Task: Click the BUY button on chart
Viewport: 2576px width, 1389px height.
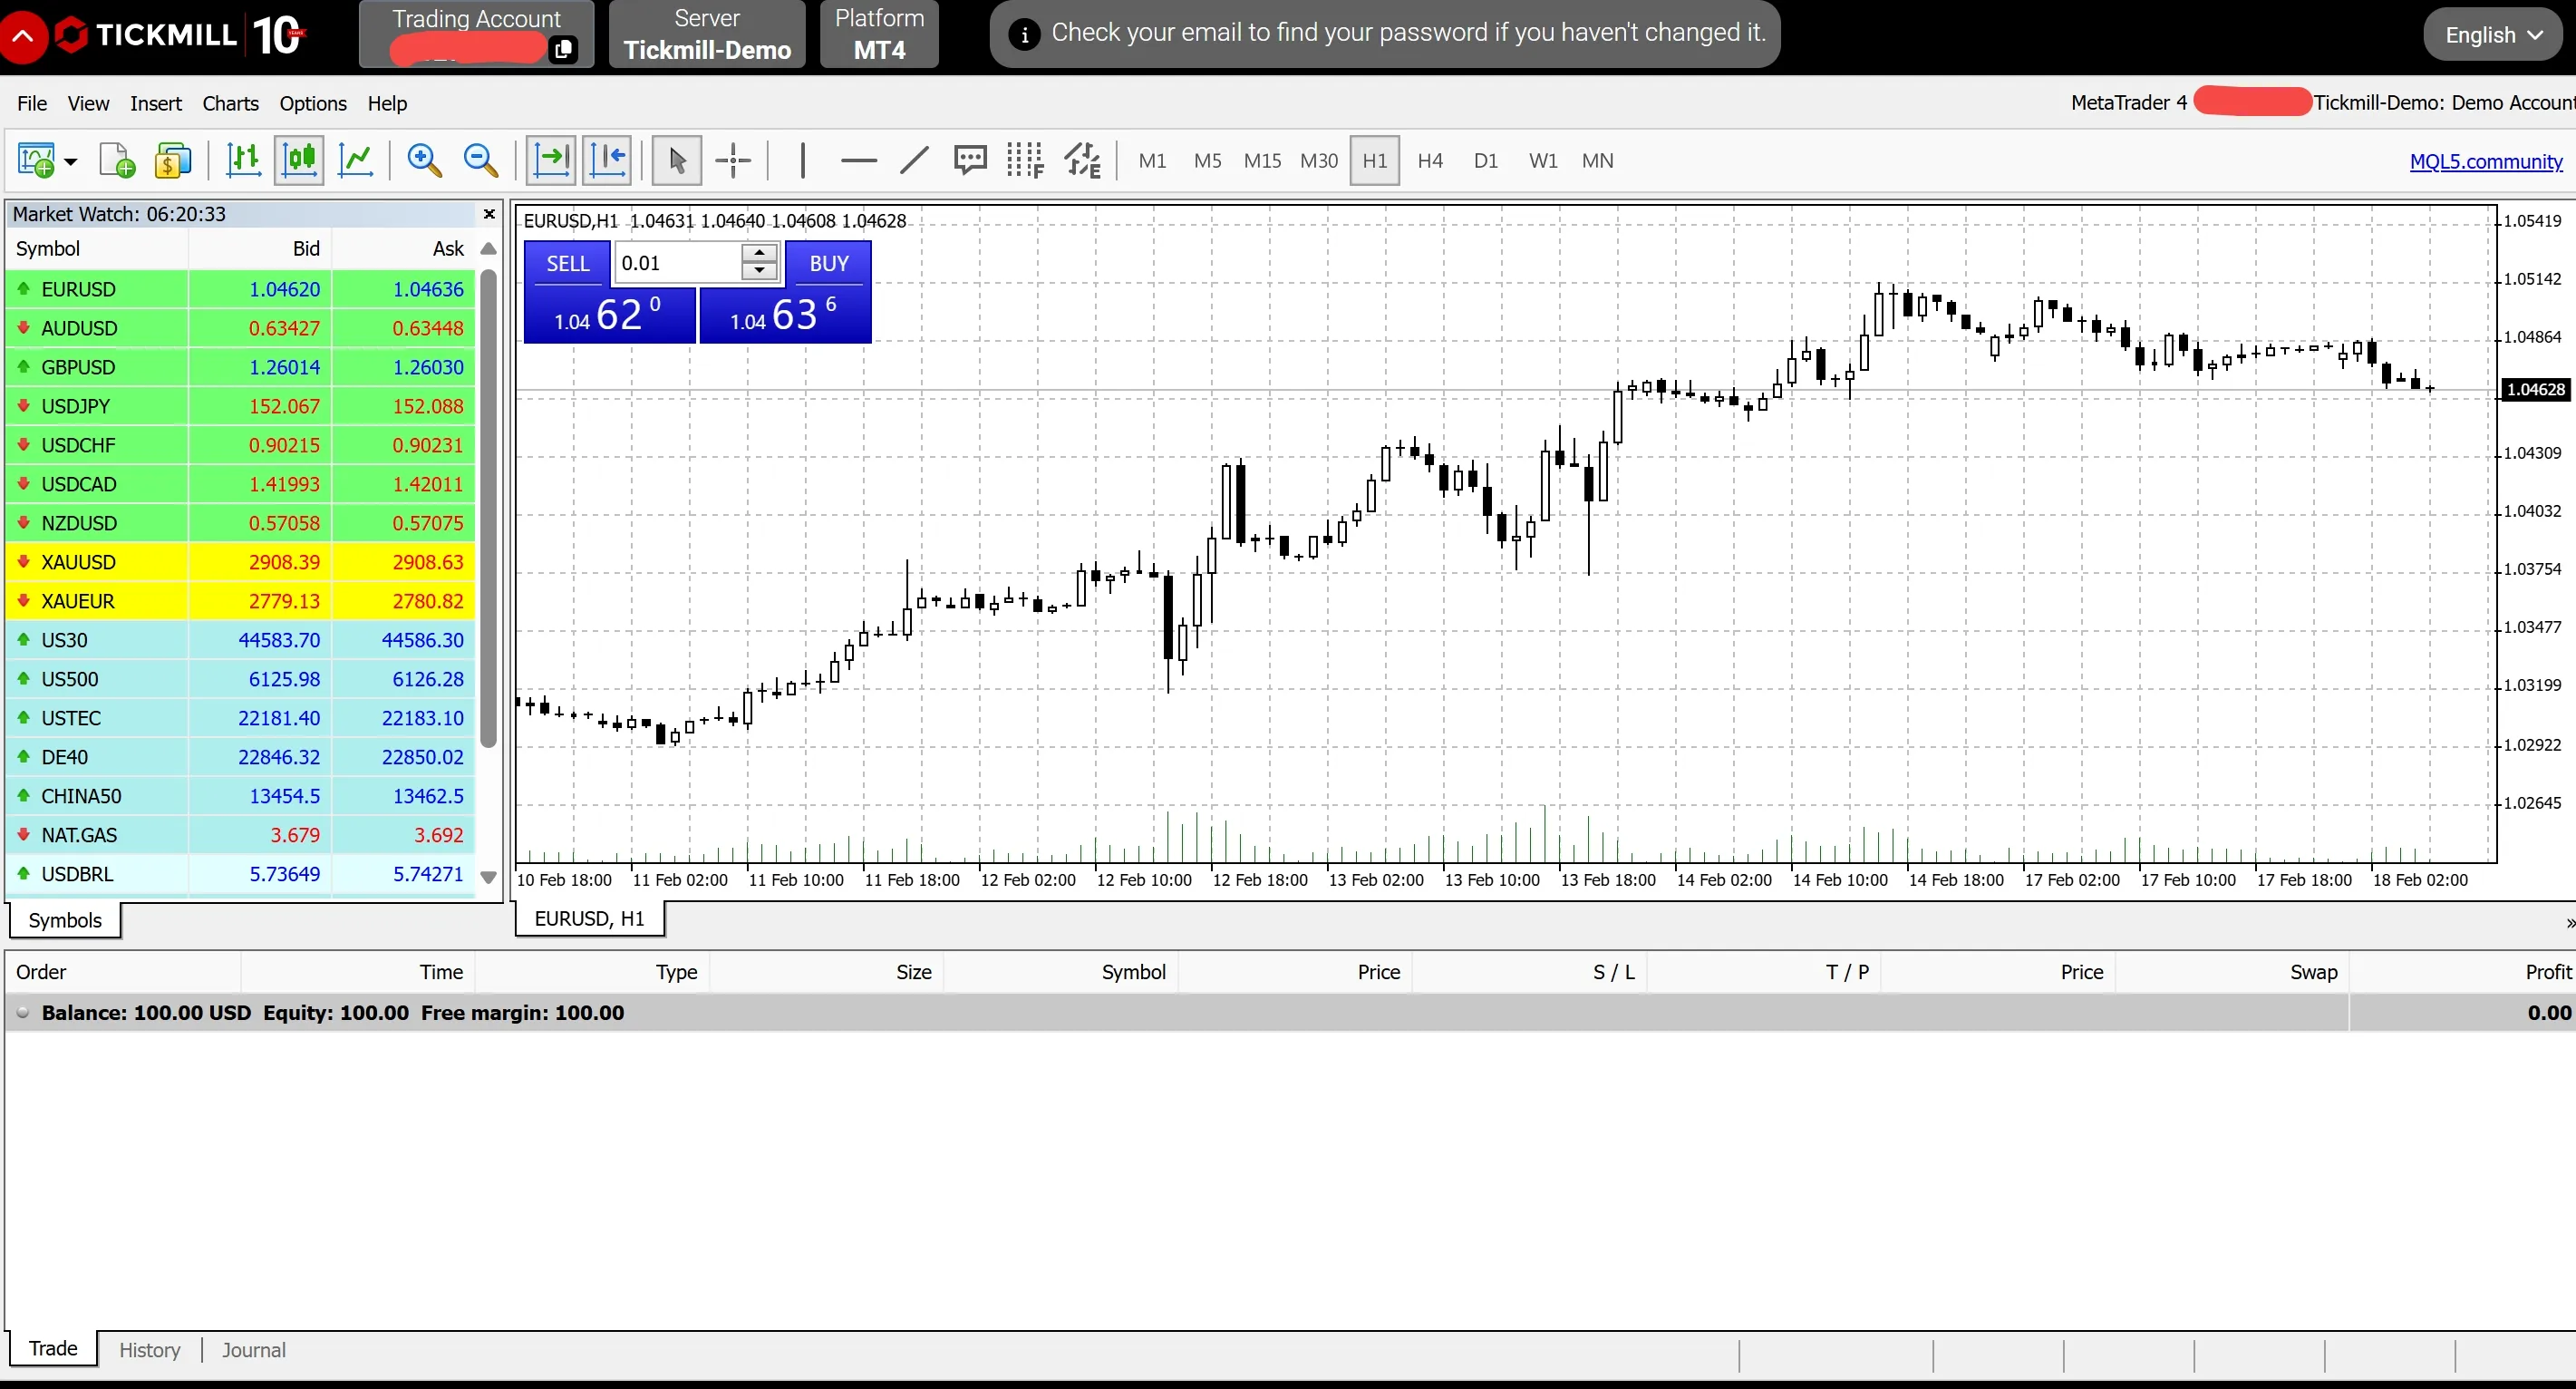Action: 828,264
